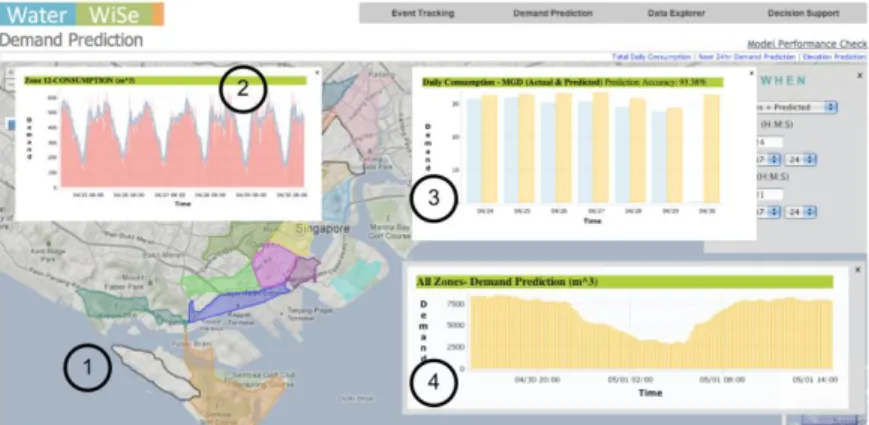Click the 05/01 02:00 axis label
869x425 pixels.
631,380
